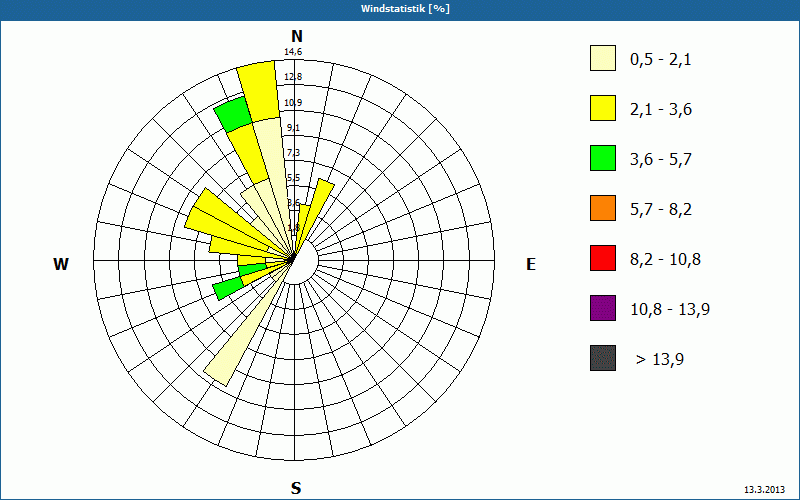This screenshot has height=500, width=800.
Task: Click the legend label "10,8 - 13,9"
Action: point(670,310)
